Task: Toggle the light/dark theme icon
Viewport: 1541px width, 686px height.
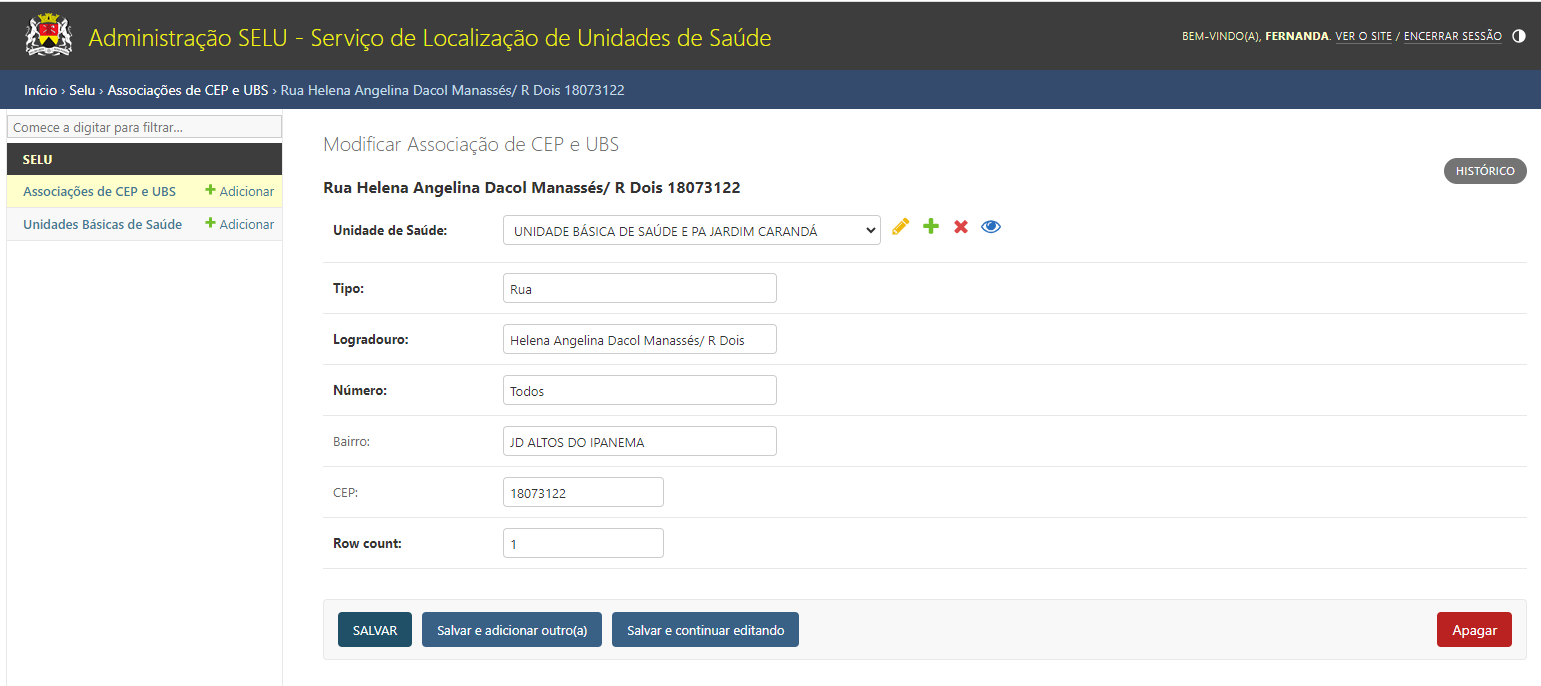Action: [1519, 36]
